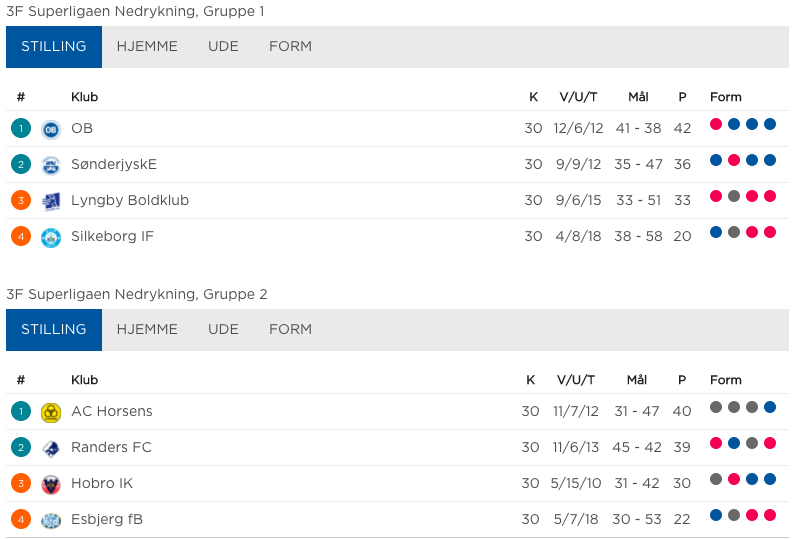This screenshot has height=539, width=795.
Task: Click the Hobro IK club crest
Action: [51, 484]
